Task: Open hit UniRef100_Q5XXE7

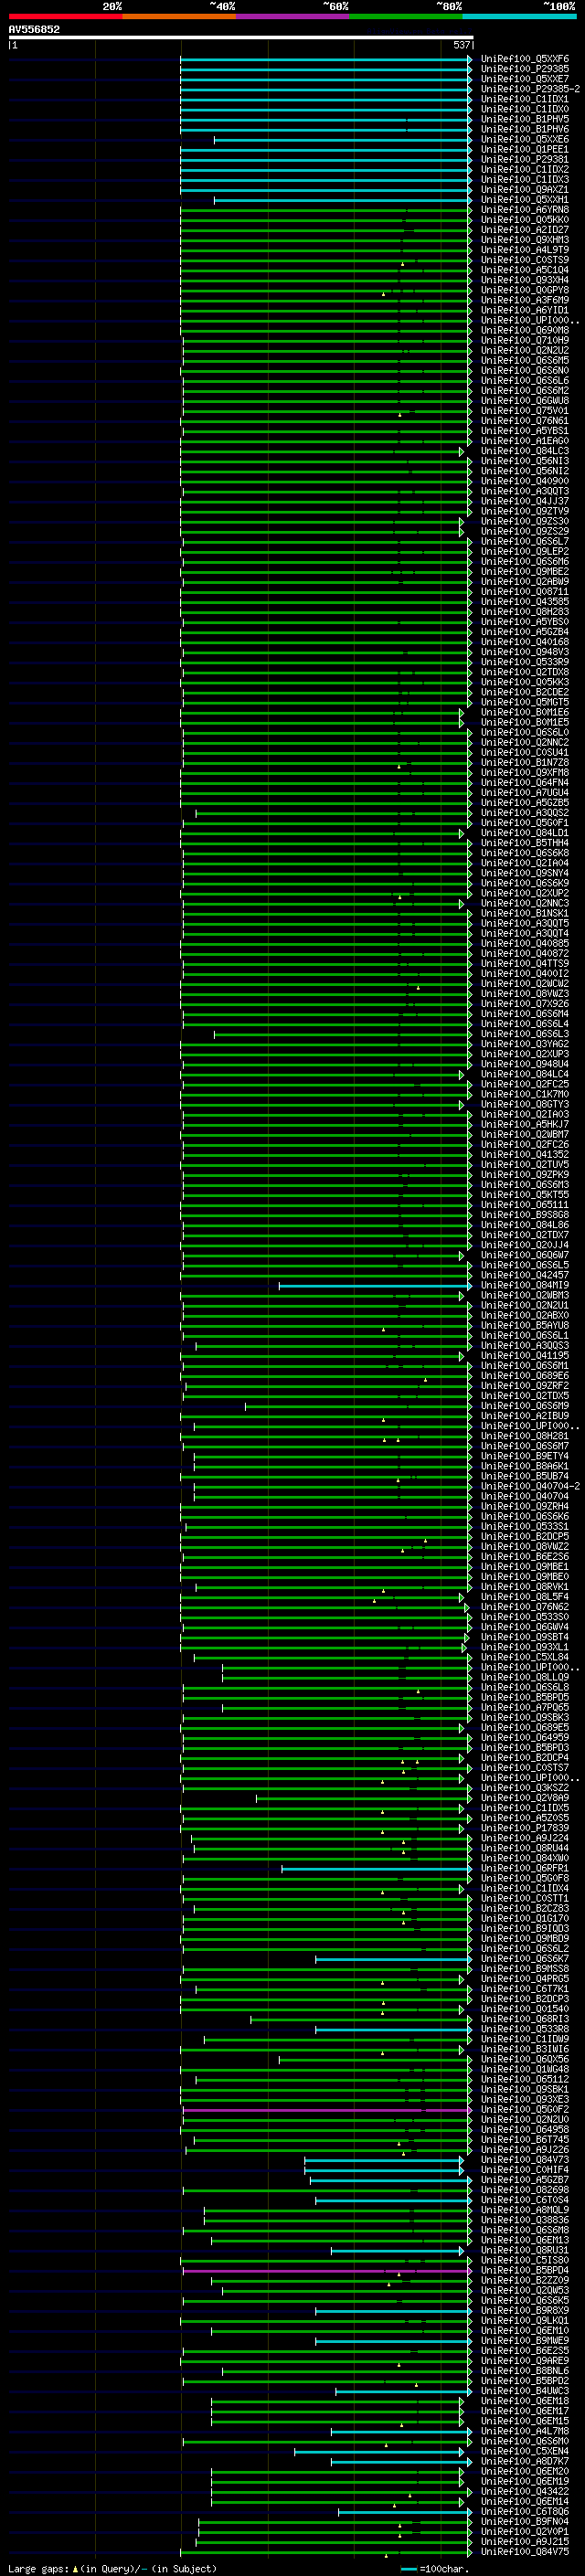Action: click(x=525, y=79)
